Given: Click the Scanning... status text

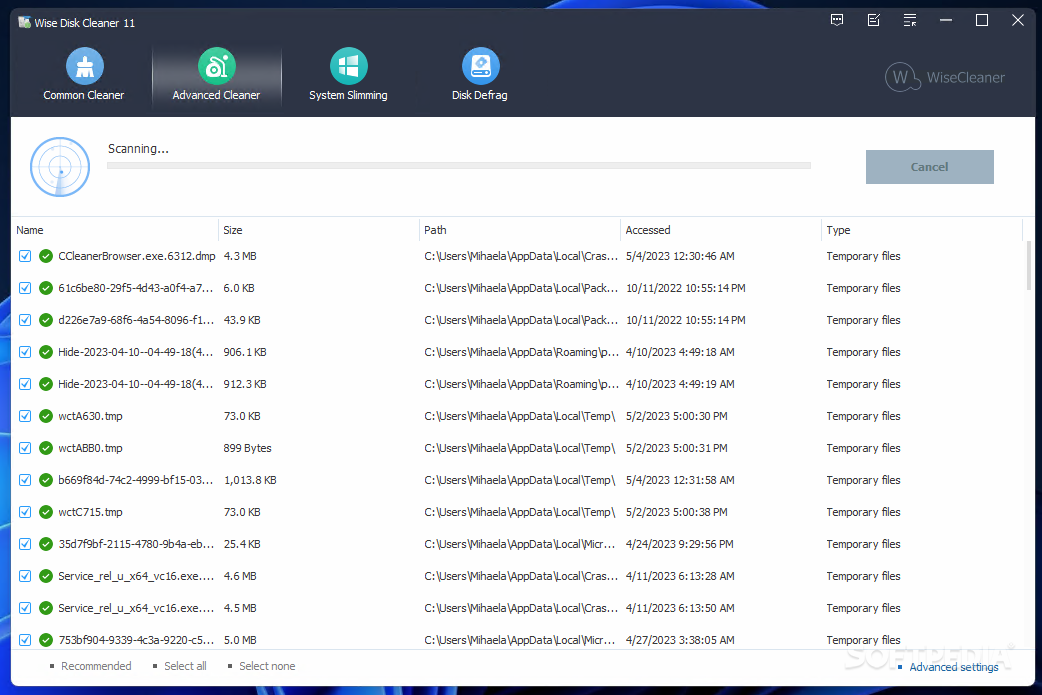Looking at the screenshot, I should pos(138,149).
